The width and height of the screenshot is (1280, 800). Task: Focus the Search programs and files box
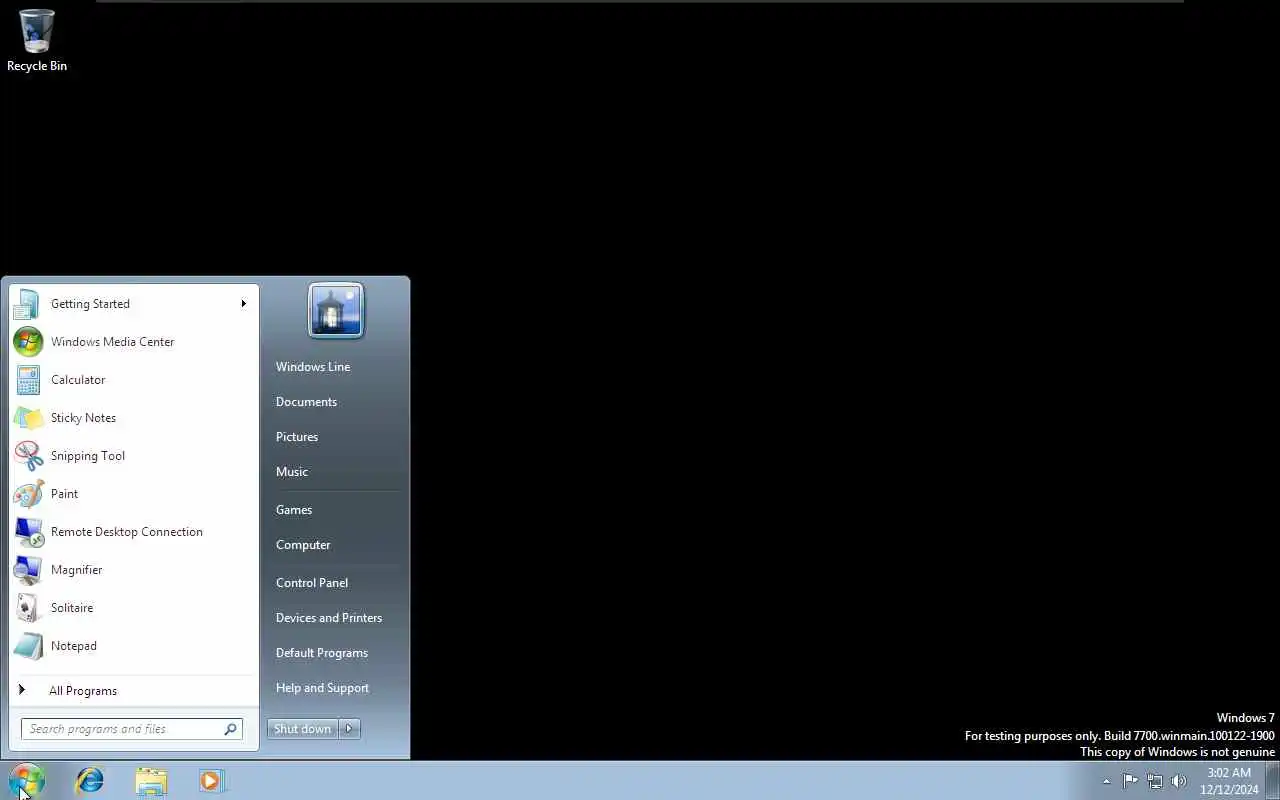point(132,729)
